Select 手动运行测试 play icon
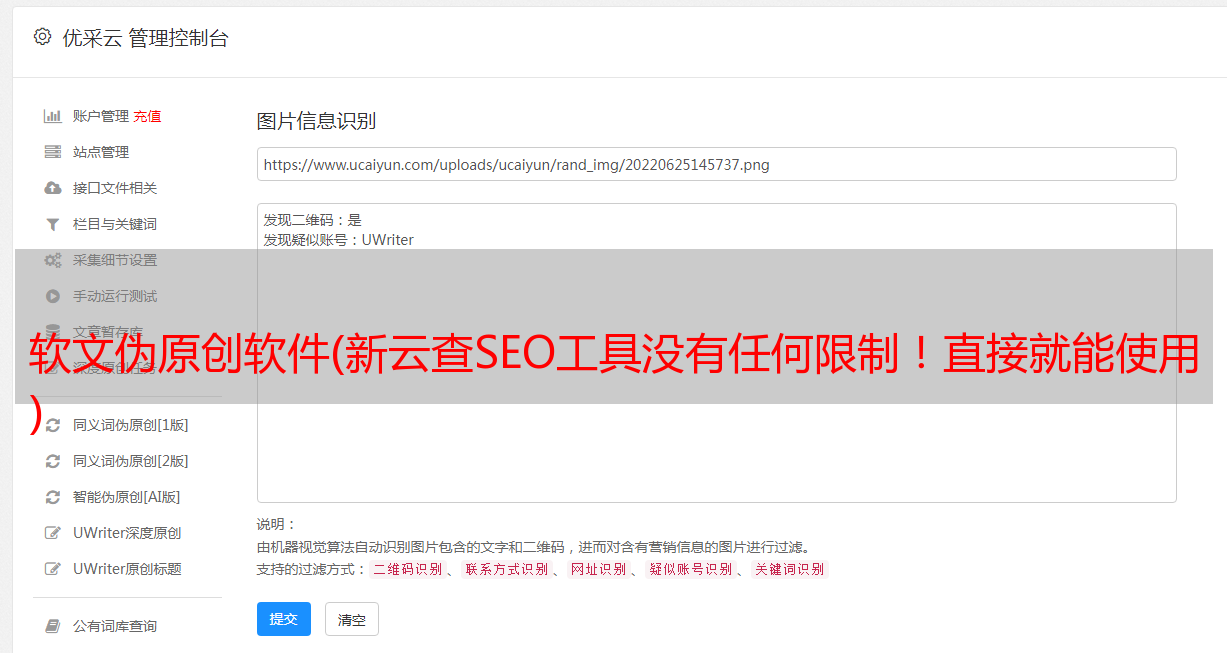The width and height of the screenshot is (1227, 653). (x=53, y=296)
